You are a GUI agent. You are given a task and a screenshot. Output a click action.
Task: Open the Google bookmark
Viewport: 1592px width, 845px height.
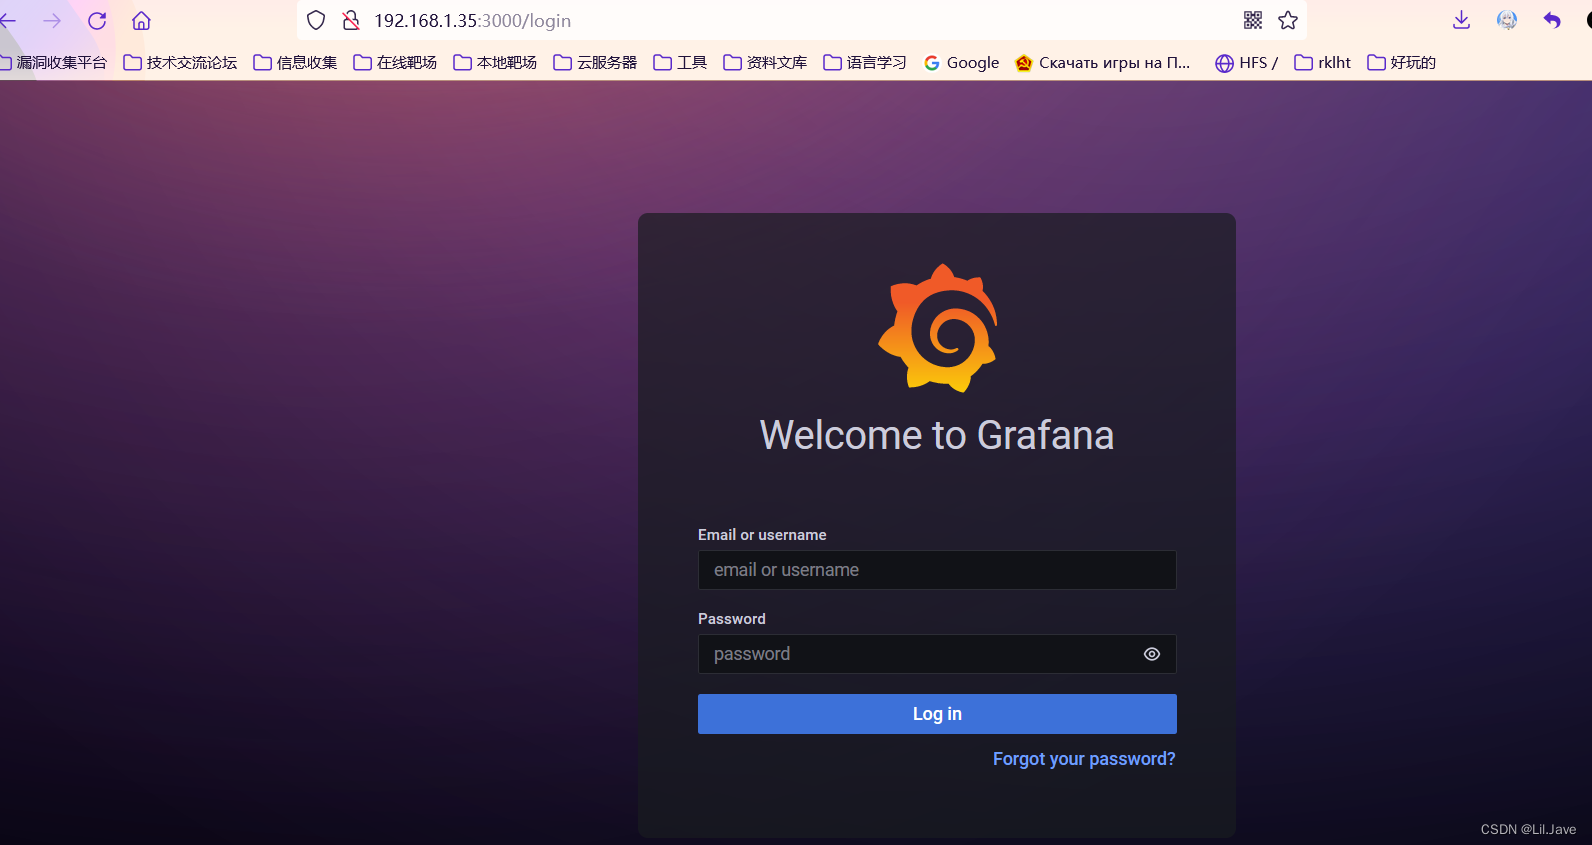[x=961, y=62]
